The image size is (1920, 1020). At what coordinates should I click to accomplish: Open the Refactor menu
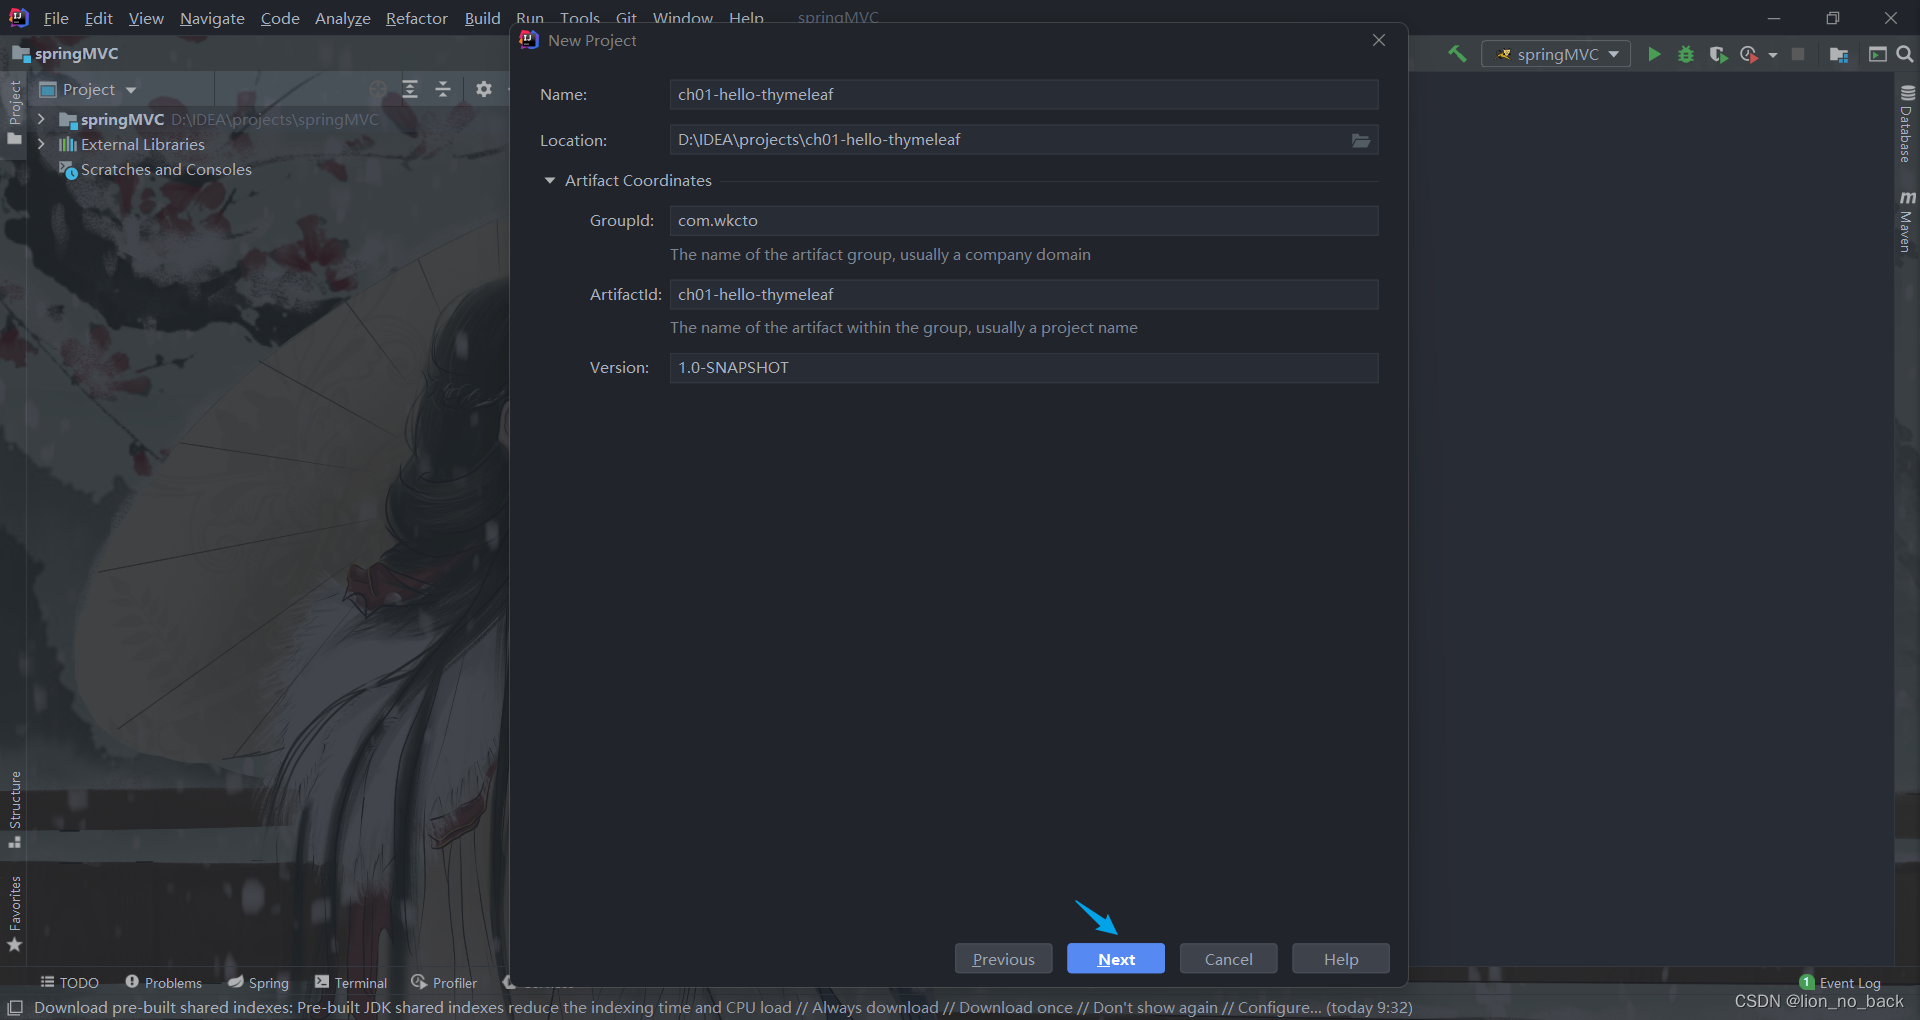tap(417, 18)
